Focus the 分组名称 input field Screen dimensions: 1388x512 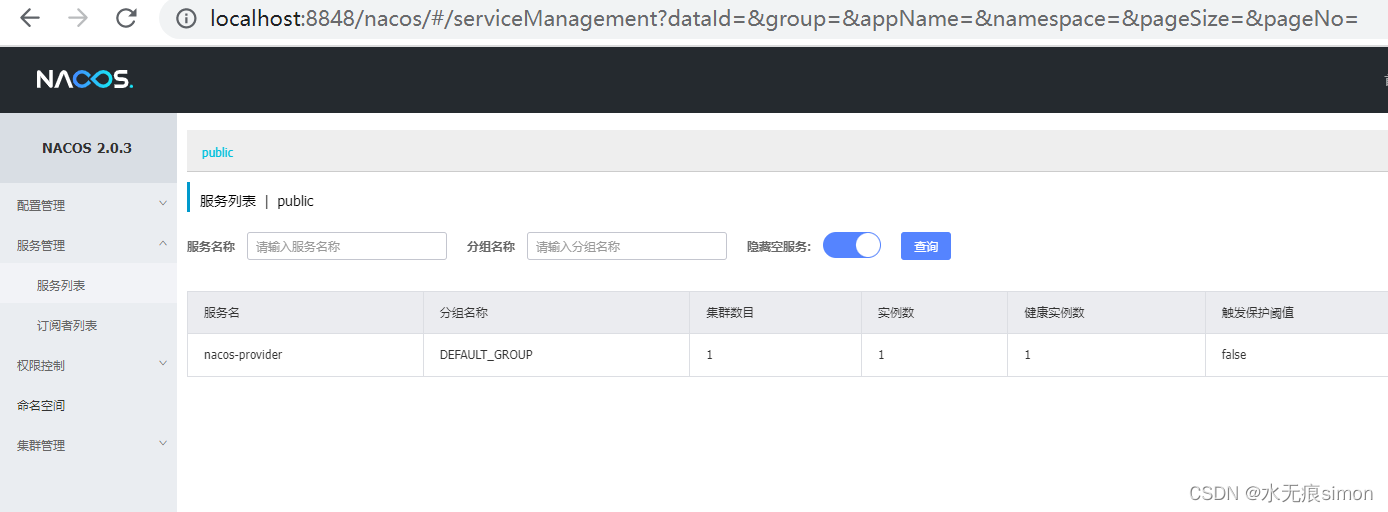(x=627, y=246)
